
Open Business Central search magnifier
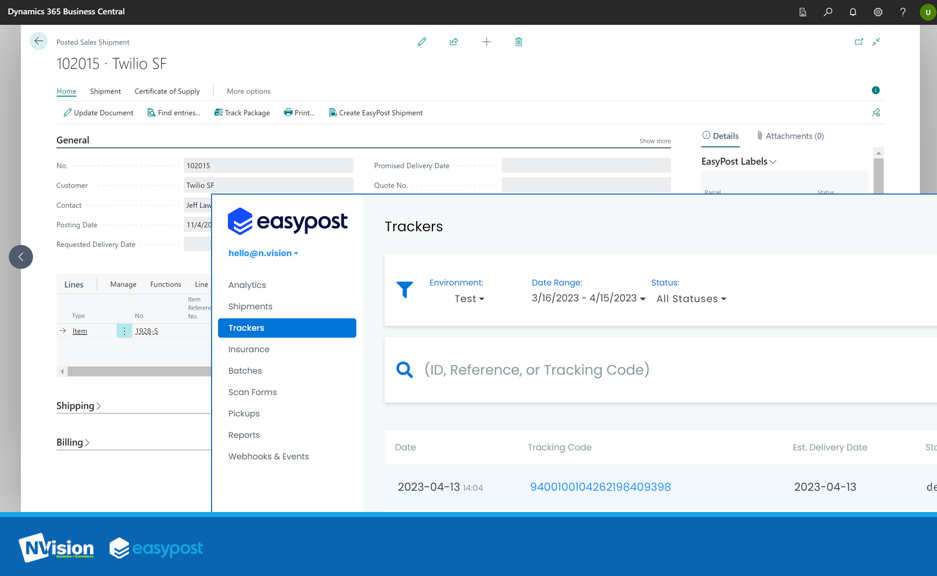point(826,11)
